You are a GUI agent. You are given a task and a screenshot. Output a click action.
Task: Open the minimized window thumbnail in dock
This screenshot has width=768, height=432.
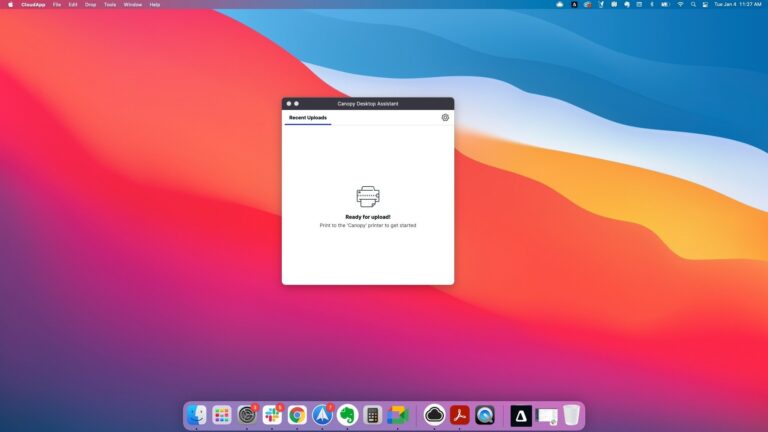click(546, 416)
